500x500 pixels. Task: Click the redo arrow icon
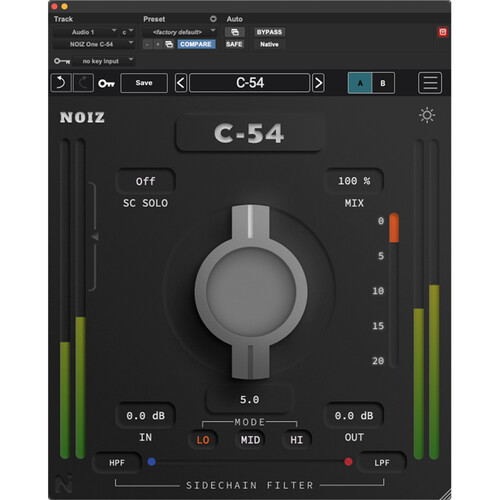(83, 83)
